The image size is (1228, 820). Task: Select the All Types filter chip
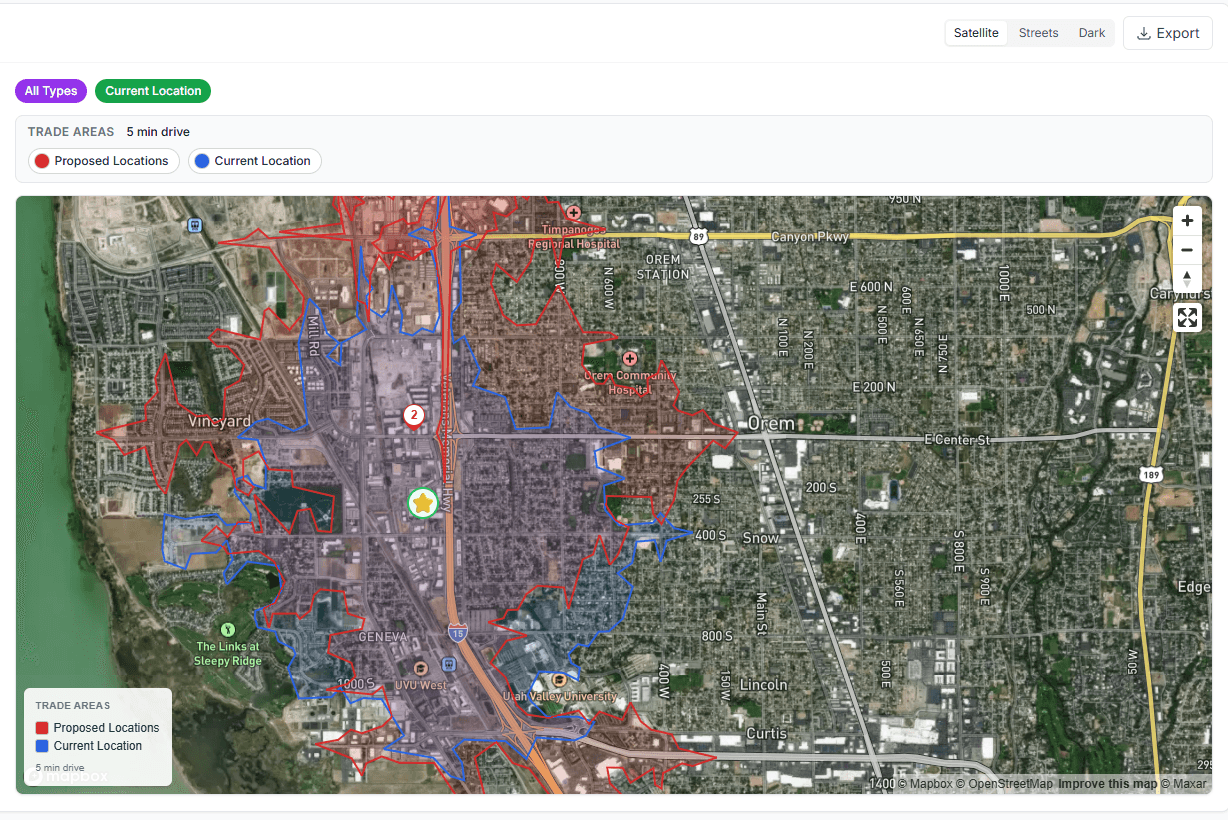[x=51, y=91]
